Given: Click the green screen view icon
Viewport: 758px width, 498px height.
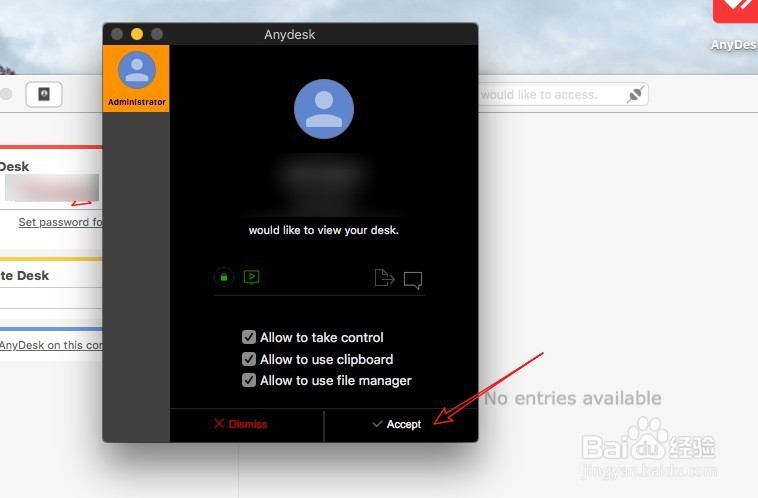Looking at the screenshot, I should (x=251, y=277).
